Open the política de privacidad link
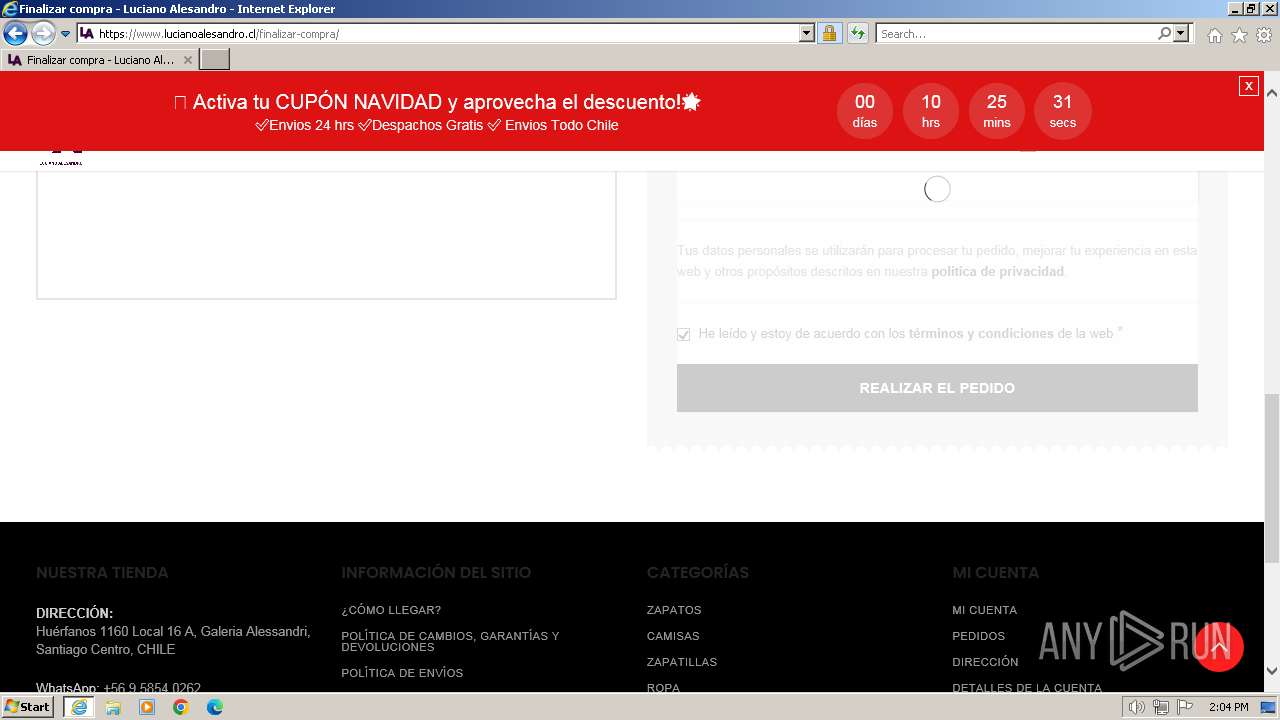 pyautogui.click(x=997, y=272)
